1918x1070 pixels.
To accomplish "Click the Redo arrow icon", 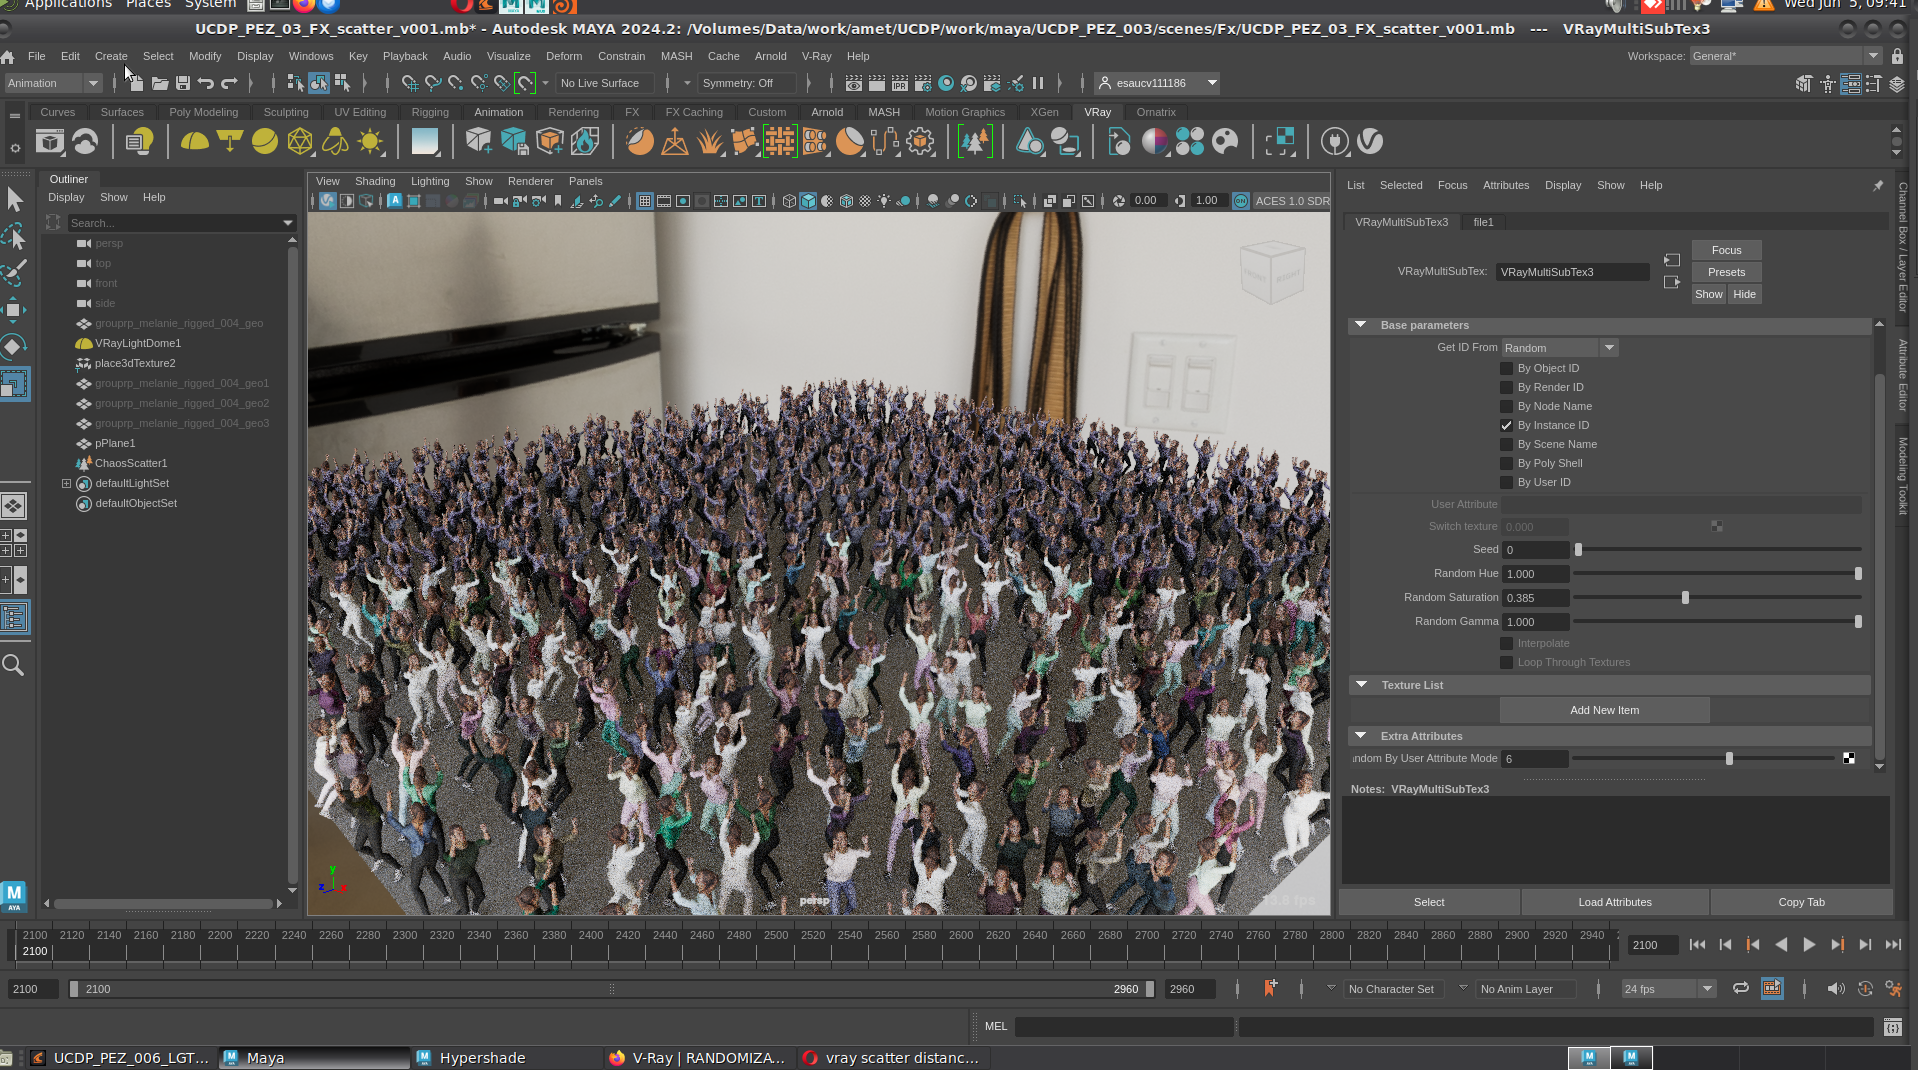I will click(x=229, y=83).
